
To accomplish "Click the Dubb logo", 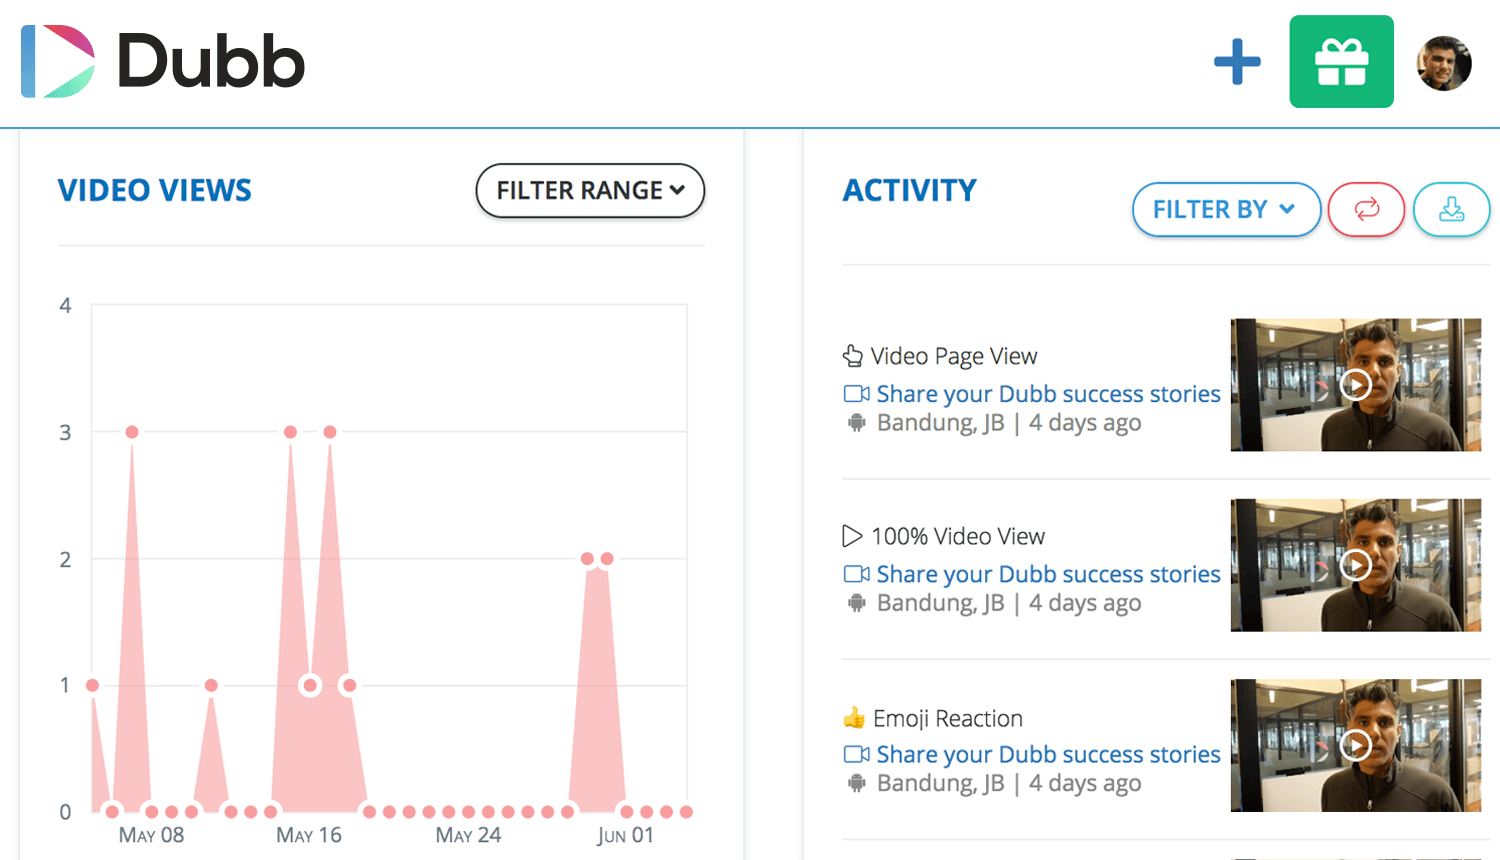I will point(162,62).
